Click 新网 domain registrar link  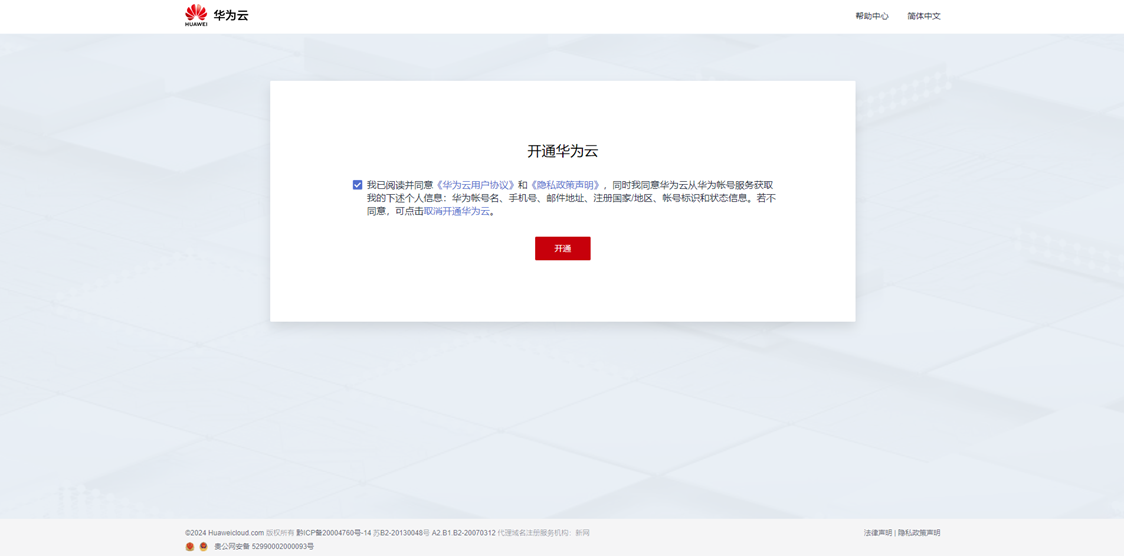(582, 533)
